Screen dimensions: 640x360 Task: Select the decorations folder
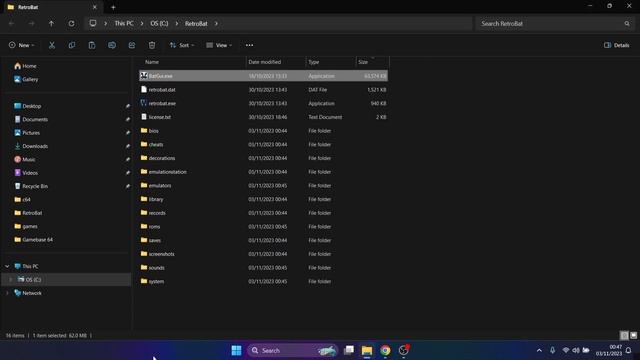click(x=263, y=158)
